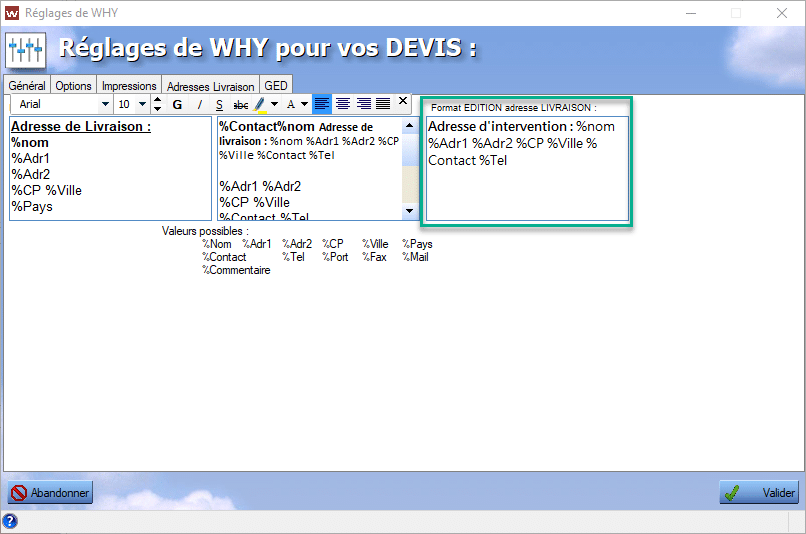Expand the font color dropdown arrow
This screenshot has height=534, width=806.
click(304, 104)
